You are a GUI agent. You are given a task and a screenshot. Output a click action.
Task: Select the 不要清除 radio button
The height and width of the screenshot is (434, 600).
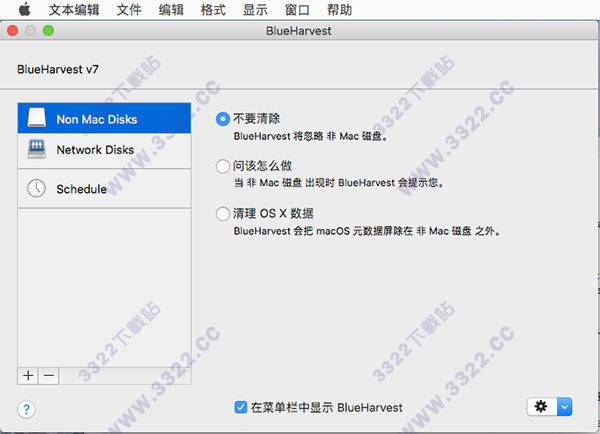[x=223, y=119]
